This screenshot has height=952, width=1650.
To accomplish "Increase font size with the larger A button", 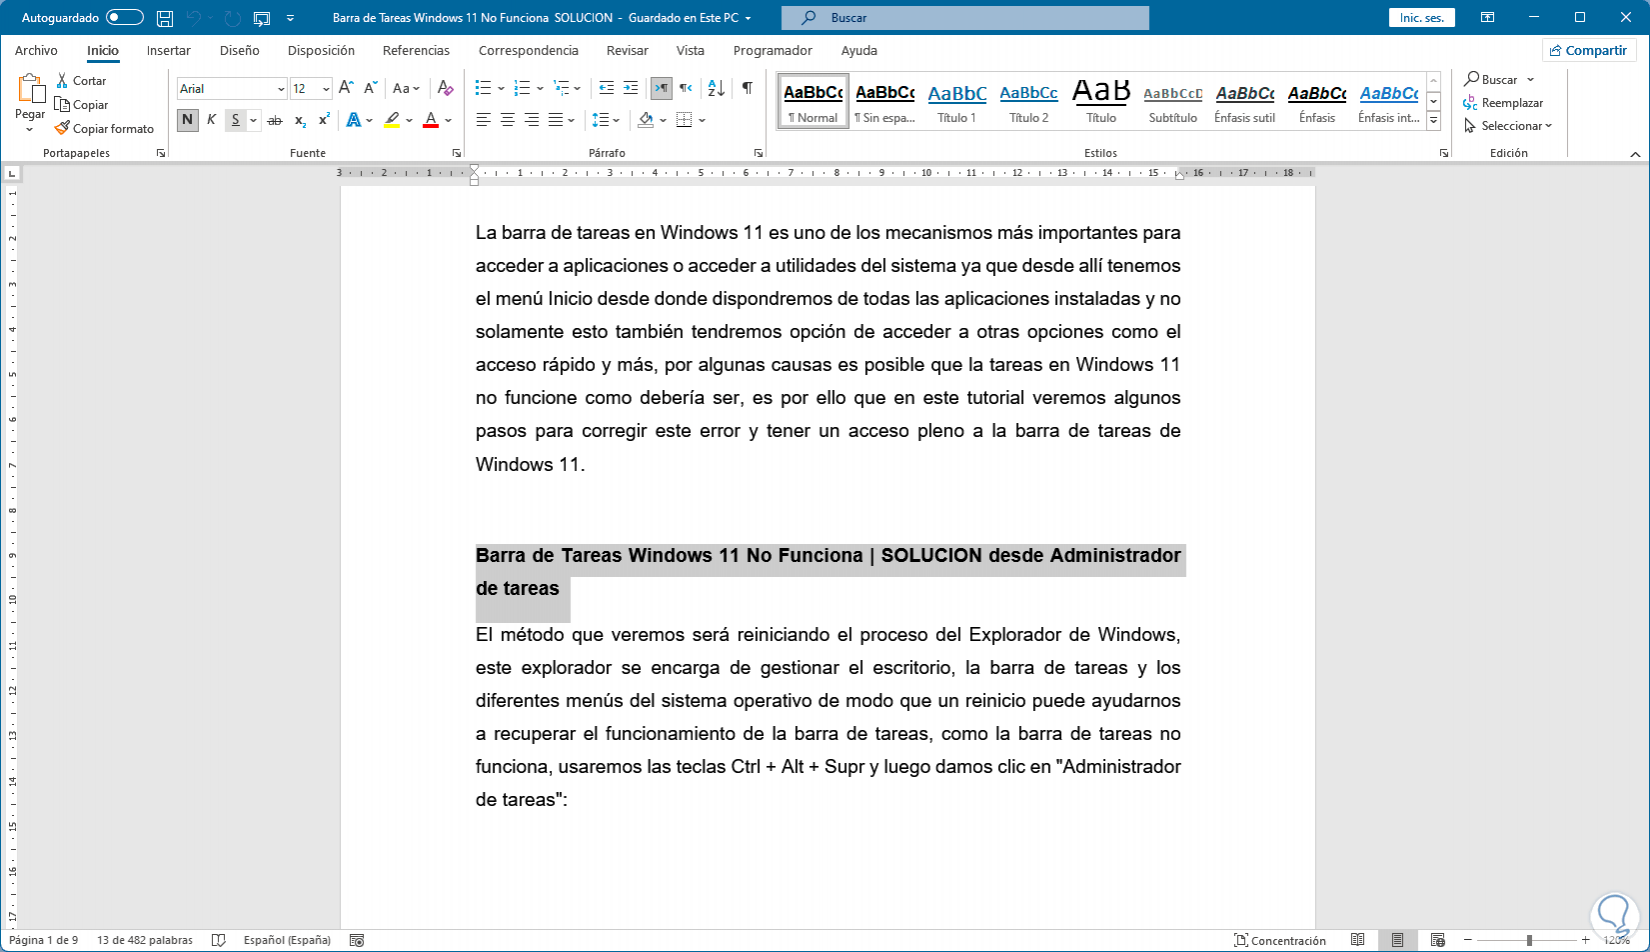I will pyautogui.click(x=346, y=88).
